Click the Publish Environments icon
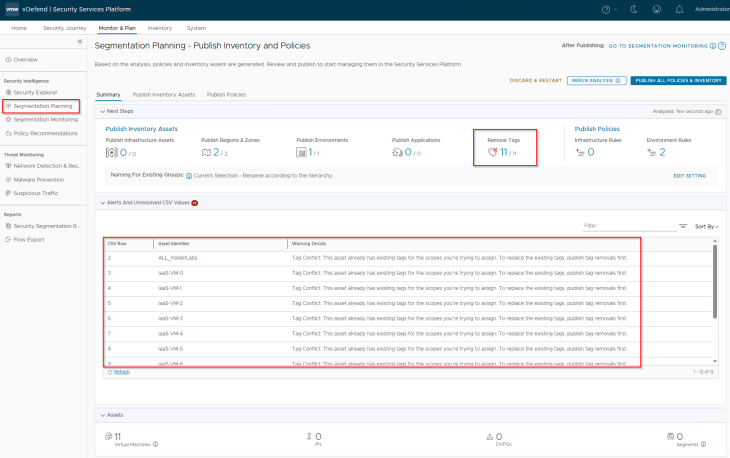Viewport: 730px width, 458px height. click(x=302, y=153)
